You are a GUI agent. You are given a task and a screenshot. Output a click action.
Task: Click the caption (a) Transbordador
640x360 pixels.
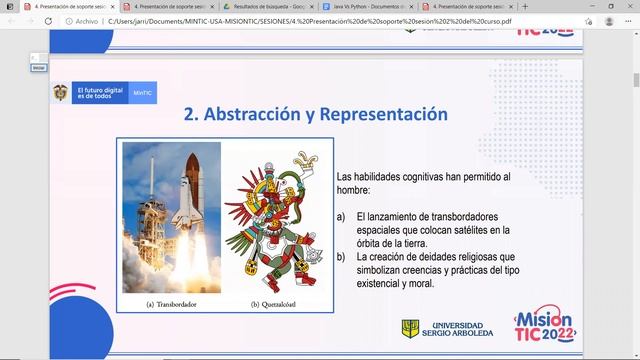pyautogui.click(x=171, y=304)
